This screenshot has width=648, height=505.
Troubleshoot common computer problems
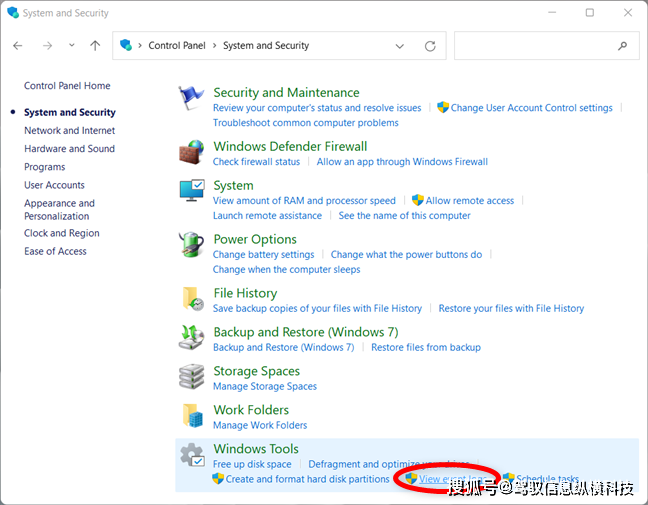coord(306,123)
